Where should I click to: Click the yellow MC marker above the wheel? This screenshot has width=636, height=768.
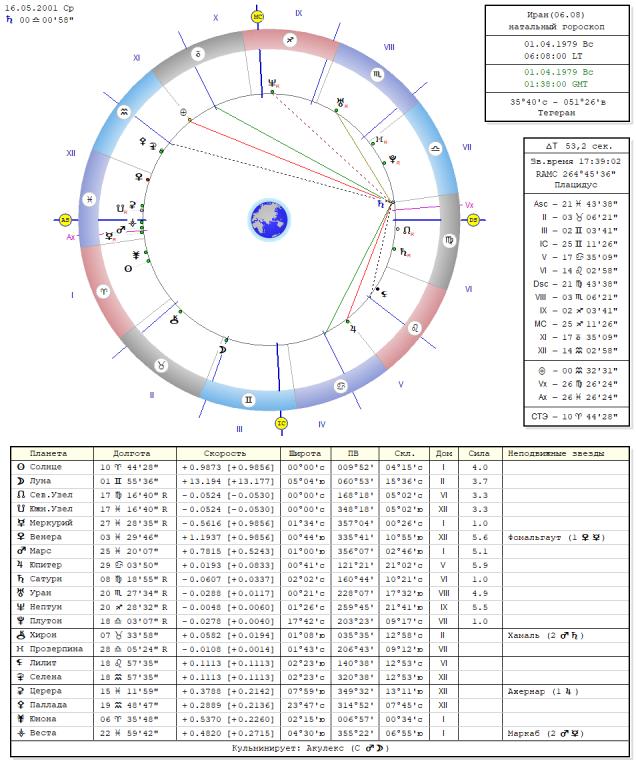coord(257,17)
